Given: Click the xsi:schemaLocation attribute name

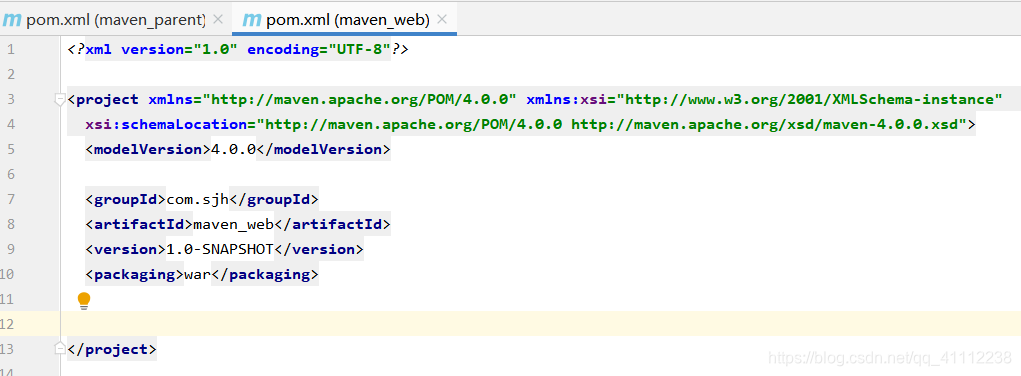Looking at the screenshot, I should [166, 124].
